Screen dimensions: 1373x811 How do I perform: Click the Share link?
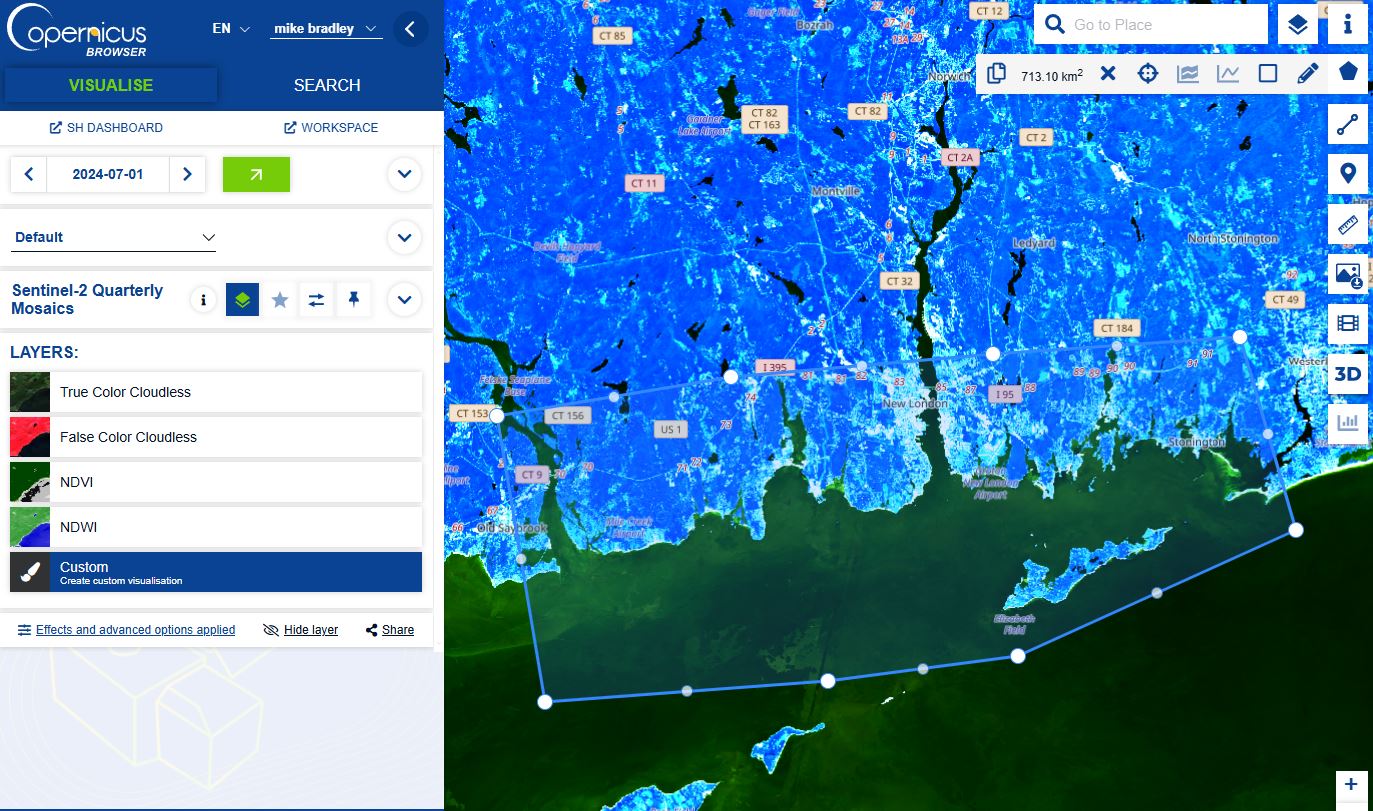(390, 630)
